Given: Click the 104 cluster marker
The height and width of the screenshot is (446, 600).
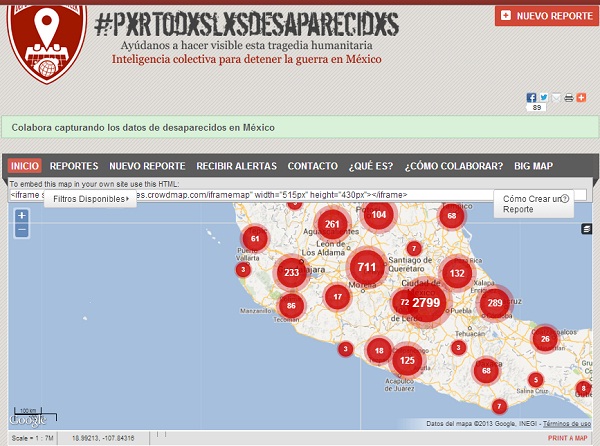Looking at the screenshot, I should [x=378, y=215].
